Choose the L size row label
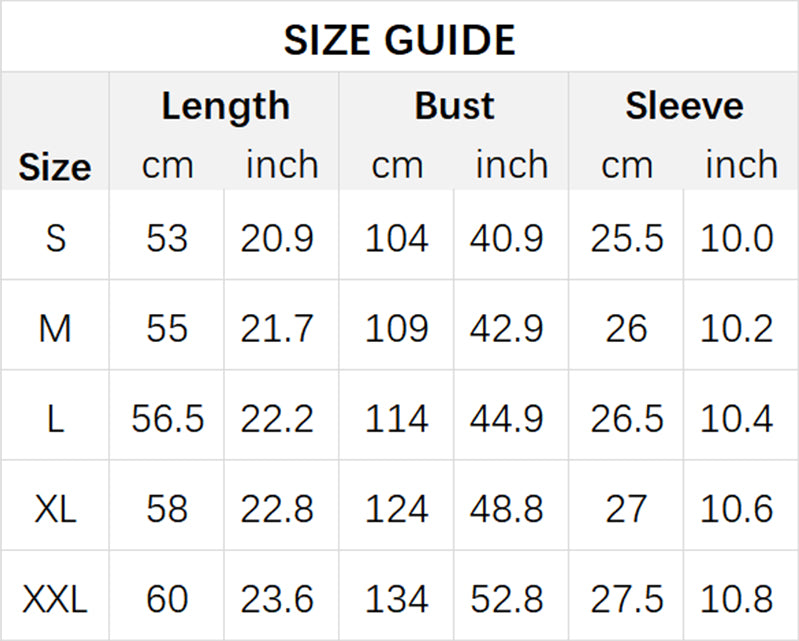 [55, 419]
